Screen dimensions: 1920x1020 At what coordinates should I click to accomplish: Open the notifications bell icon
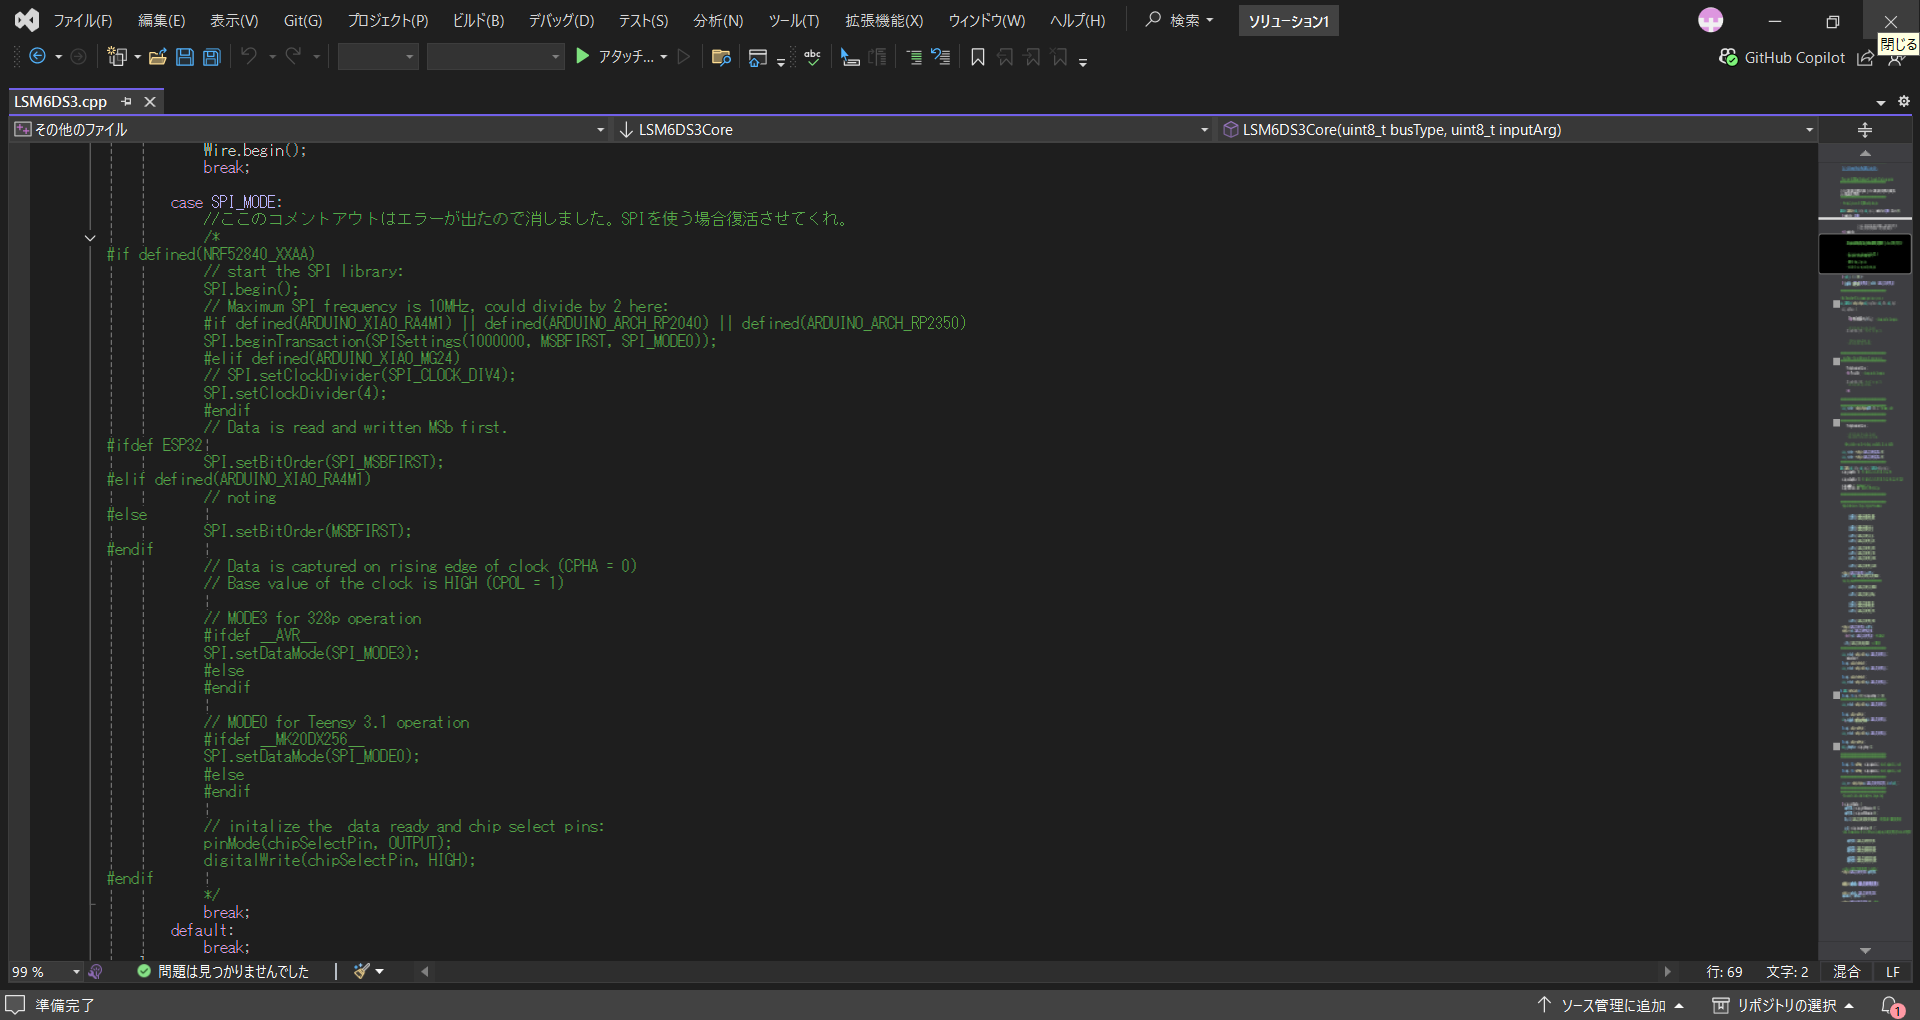click(x=1892, y=1006)
